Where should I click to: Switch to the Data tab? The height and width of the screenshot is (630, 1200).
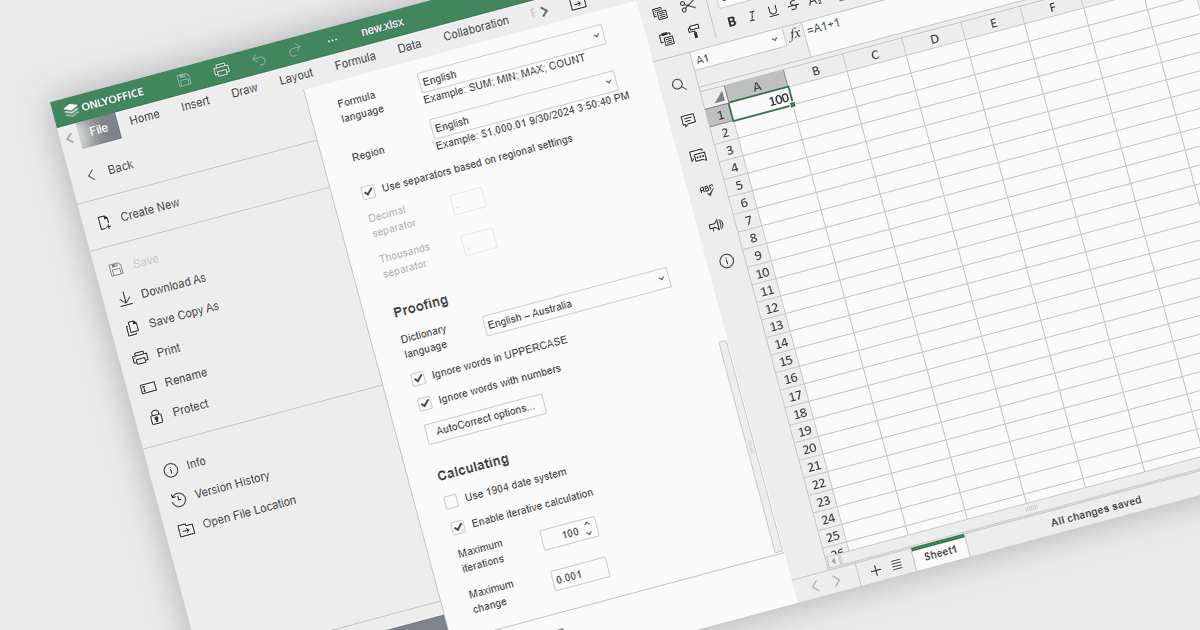point(409,46)
